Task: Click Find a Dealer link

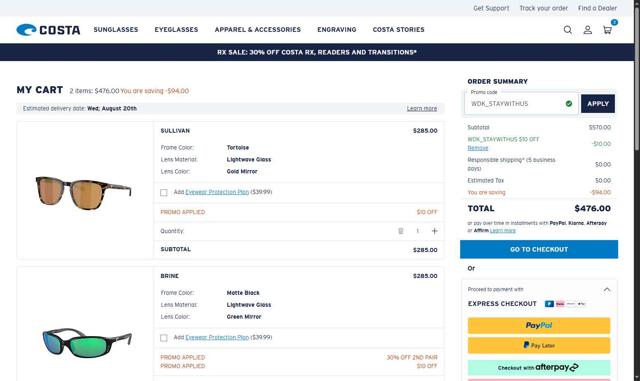Action: point(597,8)
